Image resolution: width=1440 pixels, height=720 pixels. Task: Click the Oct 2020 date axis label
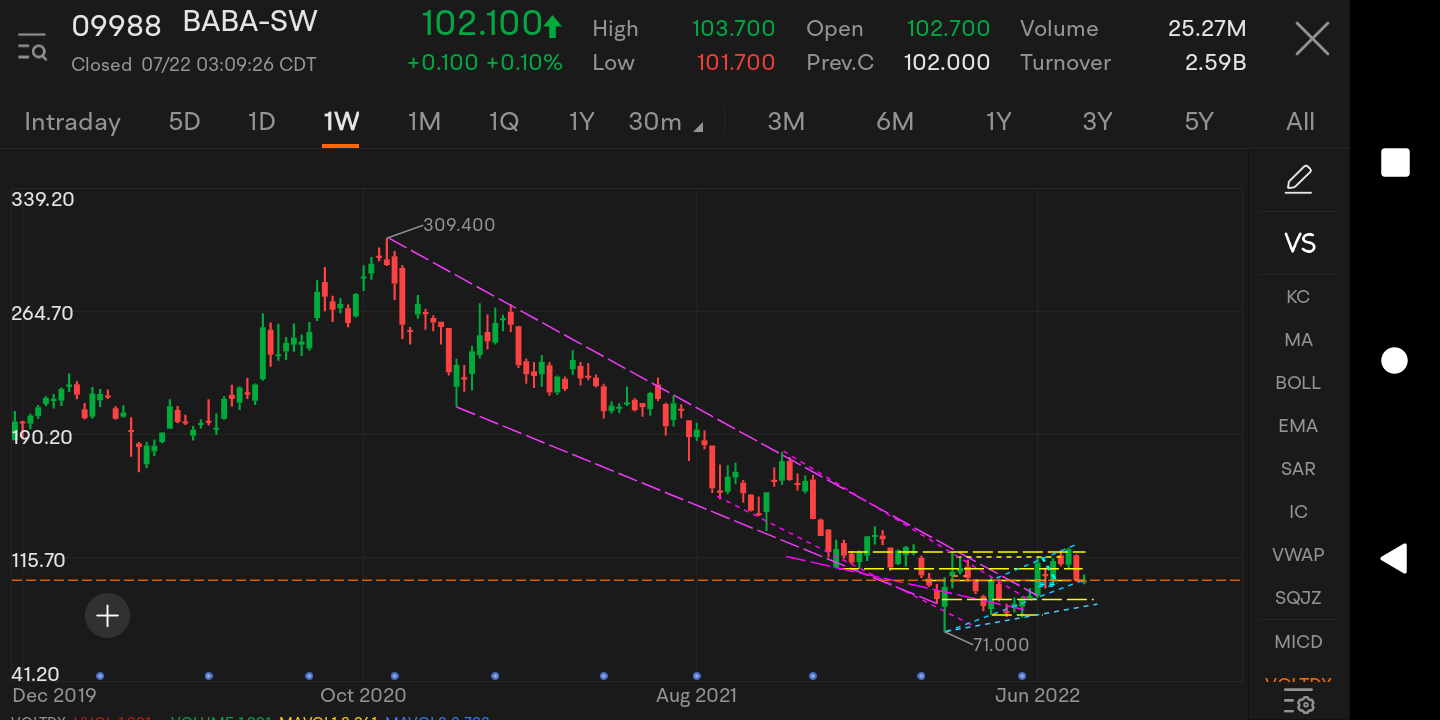(x=363, y=695)
